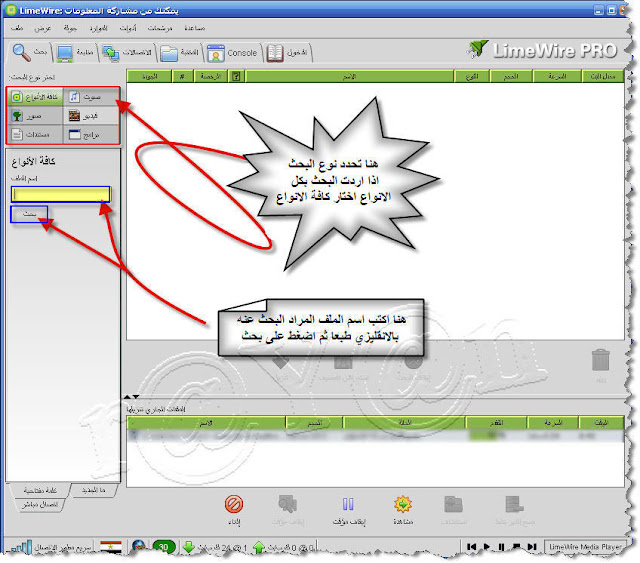
Task: Sort results by License column header
Action: click(x=211, y=76)
